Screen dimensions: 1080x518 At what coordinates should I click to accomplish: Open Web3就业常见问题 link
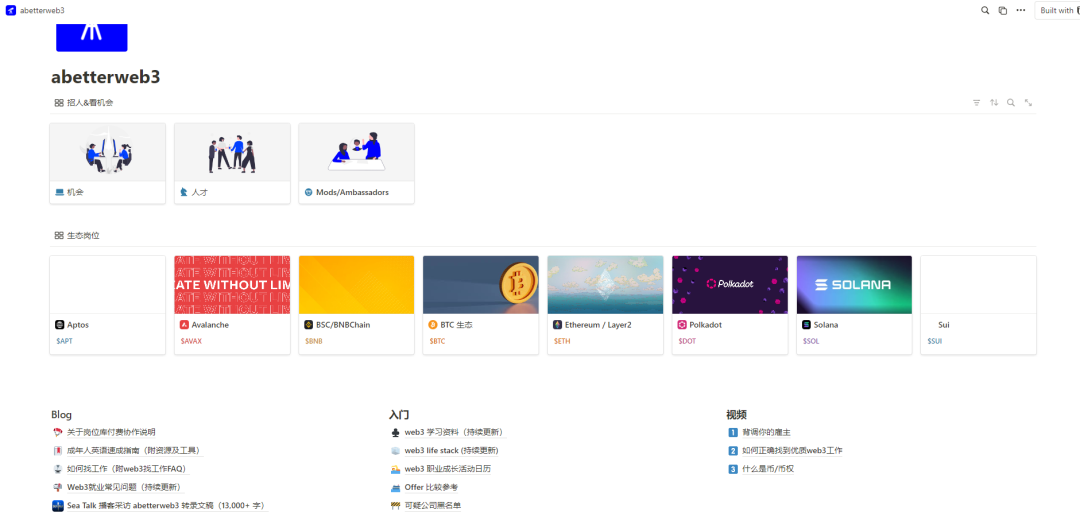click(124, 487)
